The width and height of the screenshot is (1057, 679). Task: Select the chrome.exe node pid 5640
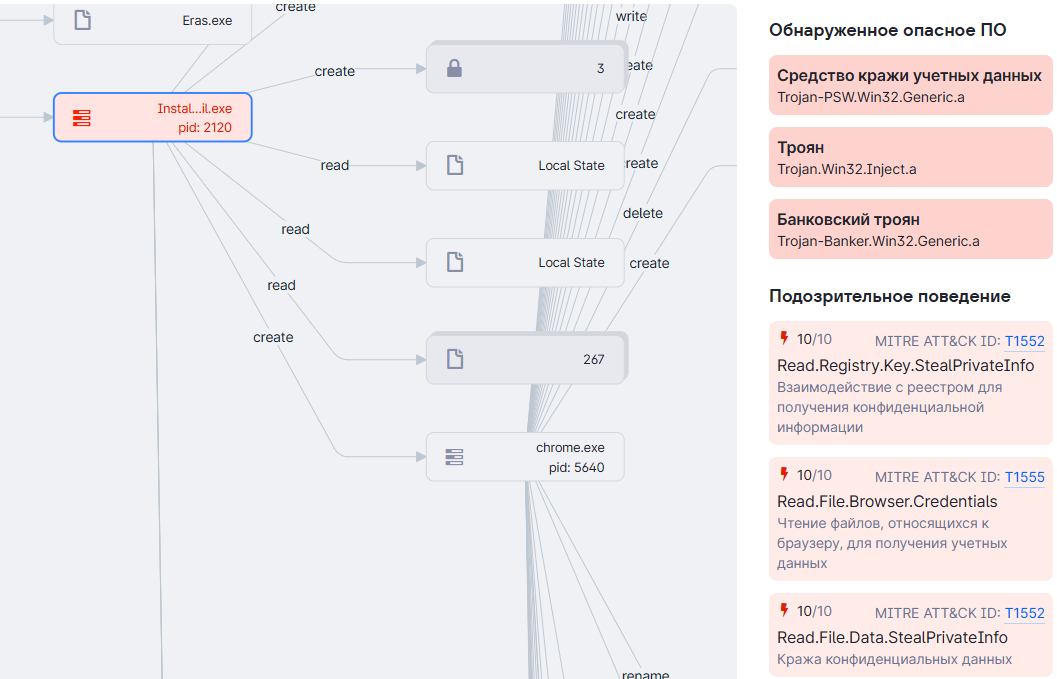pos(525,457)
